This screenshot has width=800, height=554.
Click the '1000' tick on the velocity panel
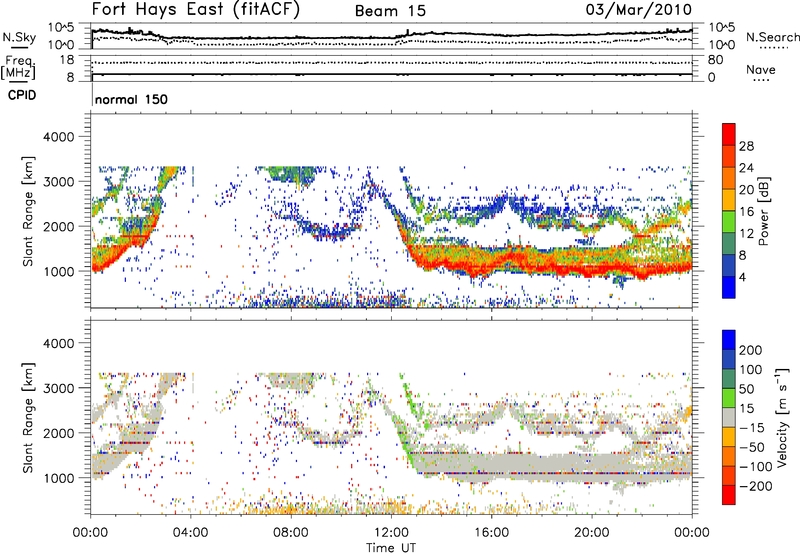[x=59, y=478]
